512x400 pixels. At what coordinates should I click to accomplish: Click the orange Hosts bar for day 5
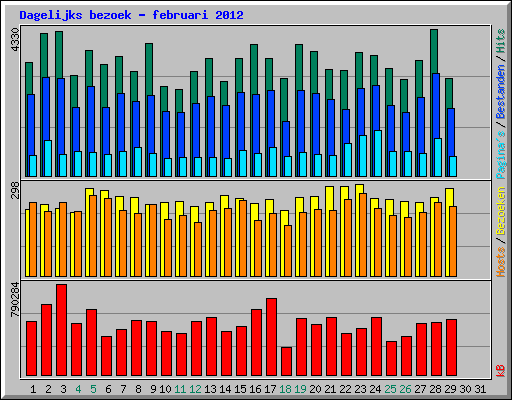coord(93,236)
